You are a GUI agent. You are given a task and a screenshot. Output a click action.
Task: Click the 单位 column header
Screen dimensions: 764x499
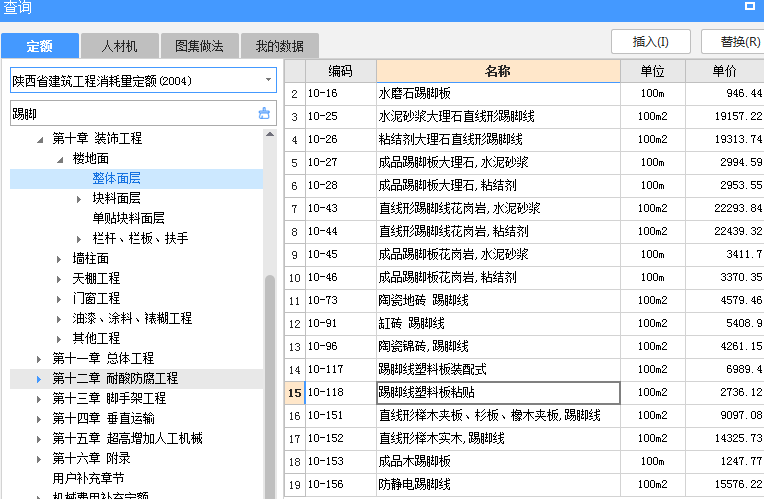[x=652, y=71]
